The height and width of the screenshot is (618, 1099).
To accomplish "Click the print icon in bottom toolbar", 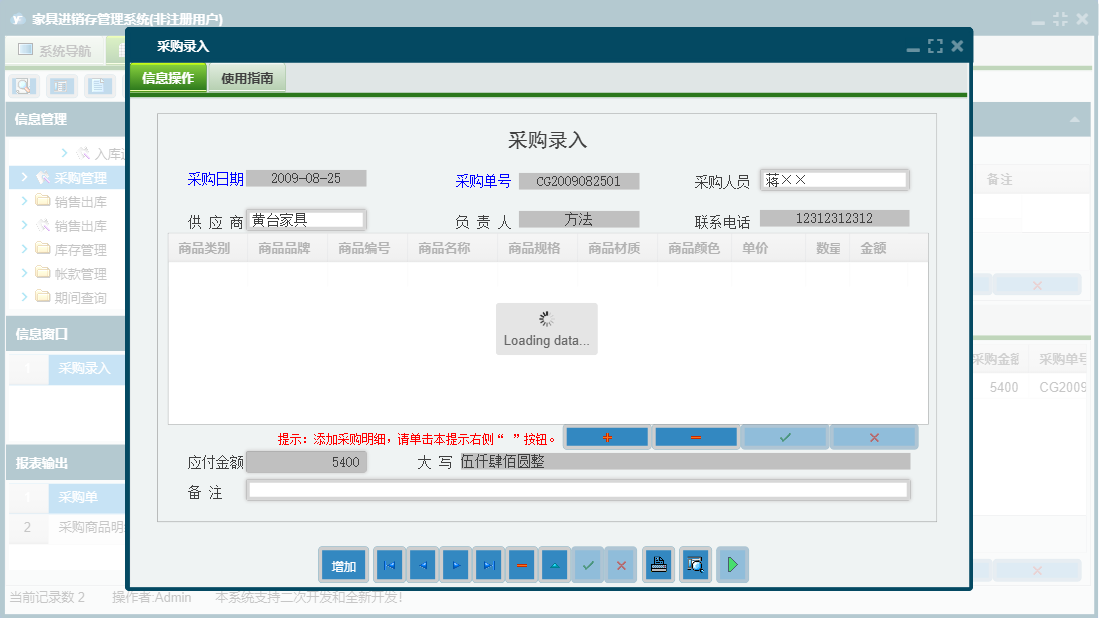I will (x=658, y=565).
